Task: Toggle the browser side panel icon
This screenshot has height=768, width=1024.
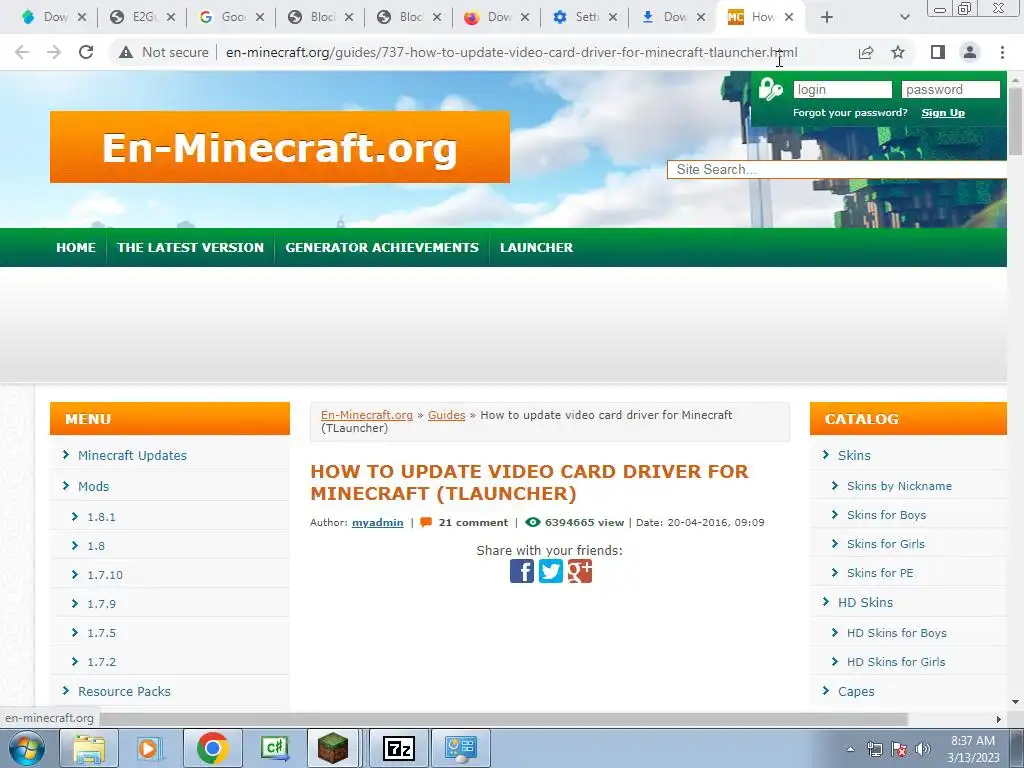Action: pyautogui.click(x=938, y=52)
